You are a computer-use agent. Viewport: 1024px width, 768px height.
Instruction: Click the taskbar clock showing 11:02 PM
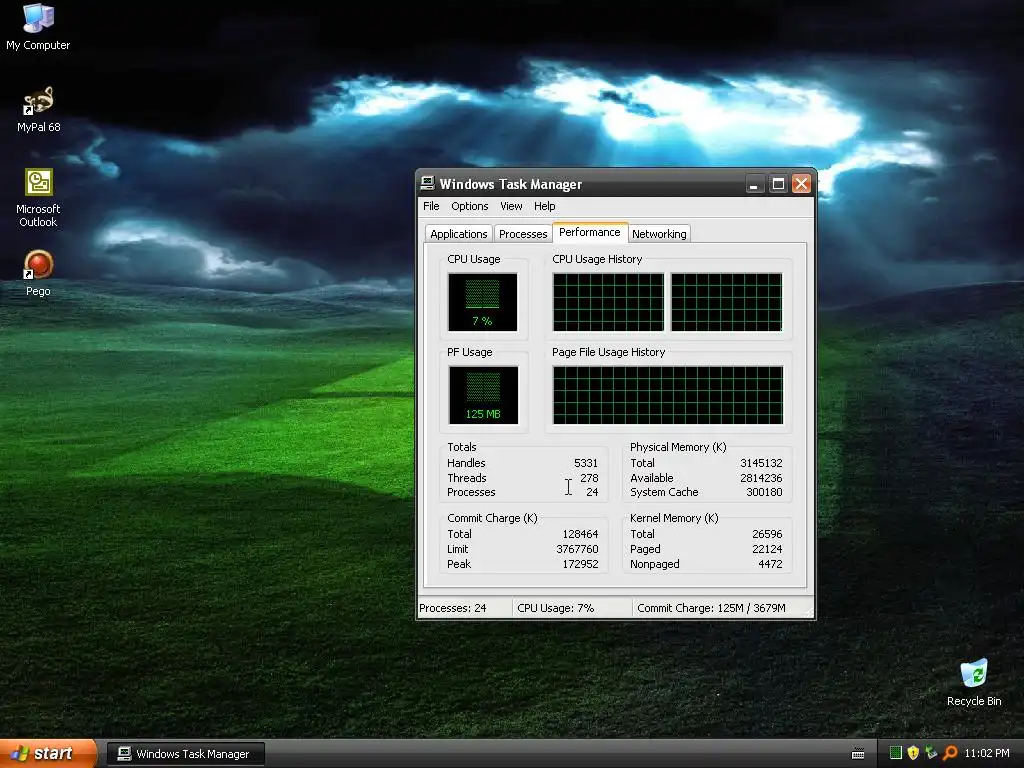pos(987,753)
